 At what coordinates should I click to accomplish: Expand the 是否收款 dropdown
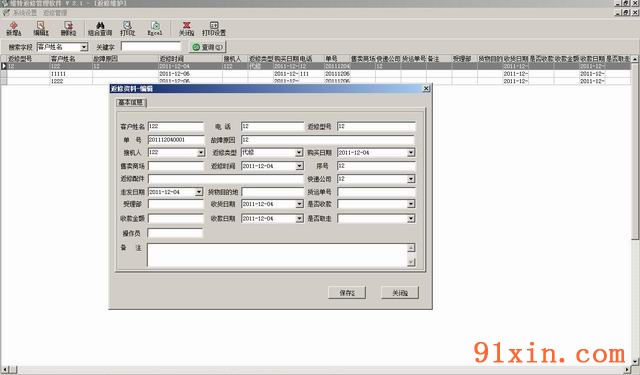(x=411, y=204)
